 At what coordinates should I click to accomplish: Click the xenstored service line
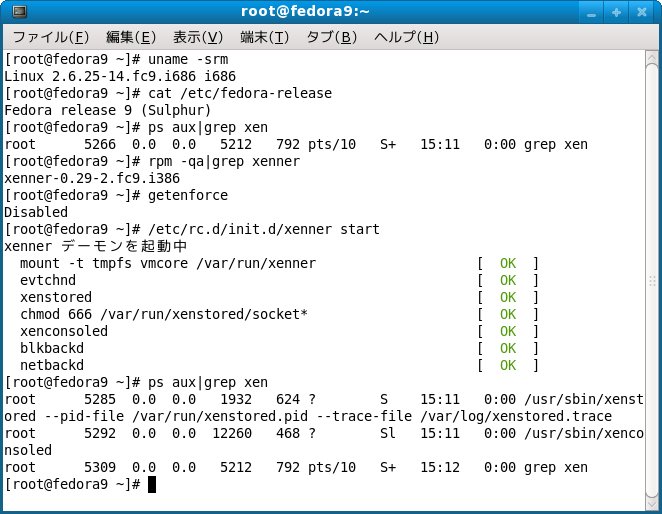[x=56, y=297]
